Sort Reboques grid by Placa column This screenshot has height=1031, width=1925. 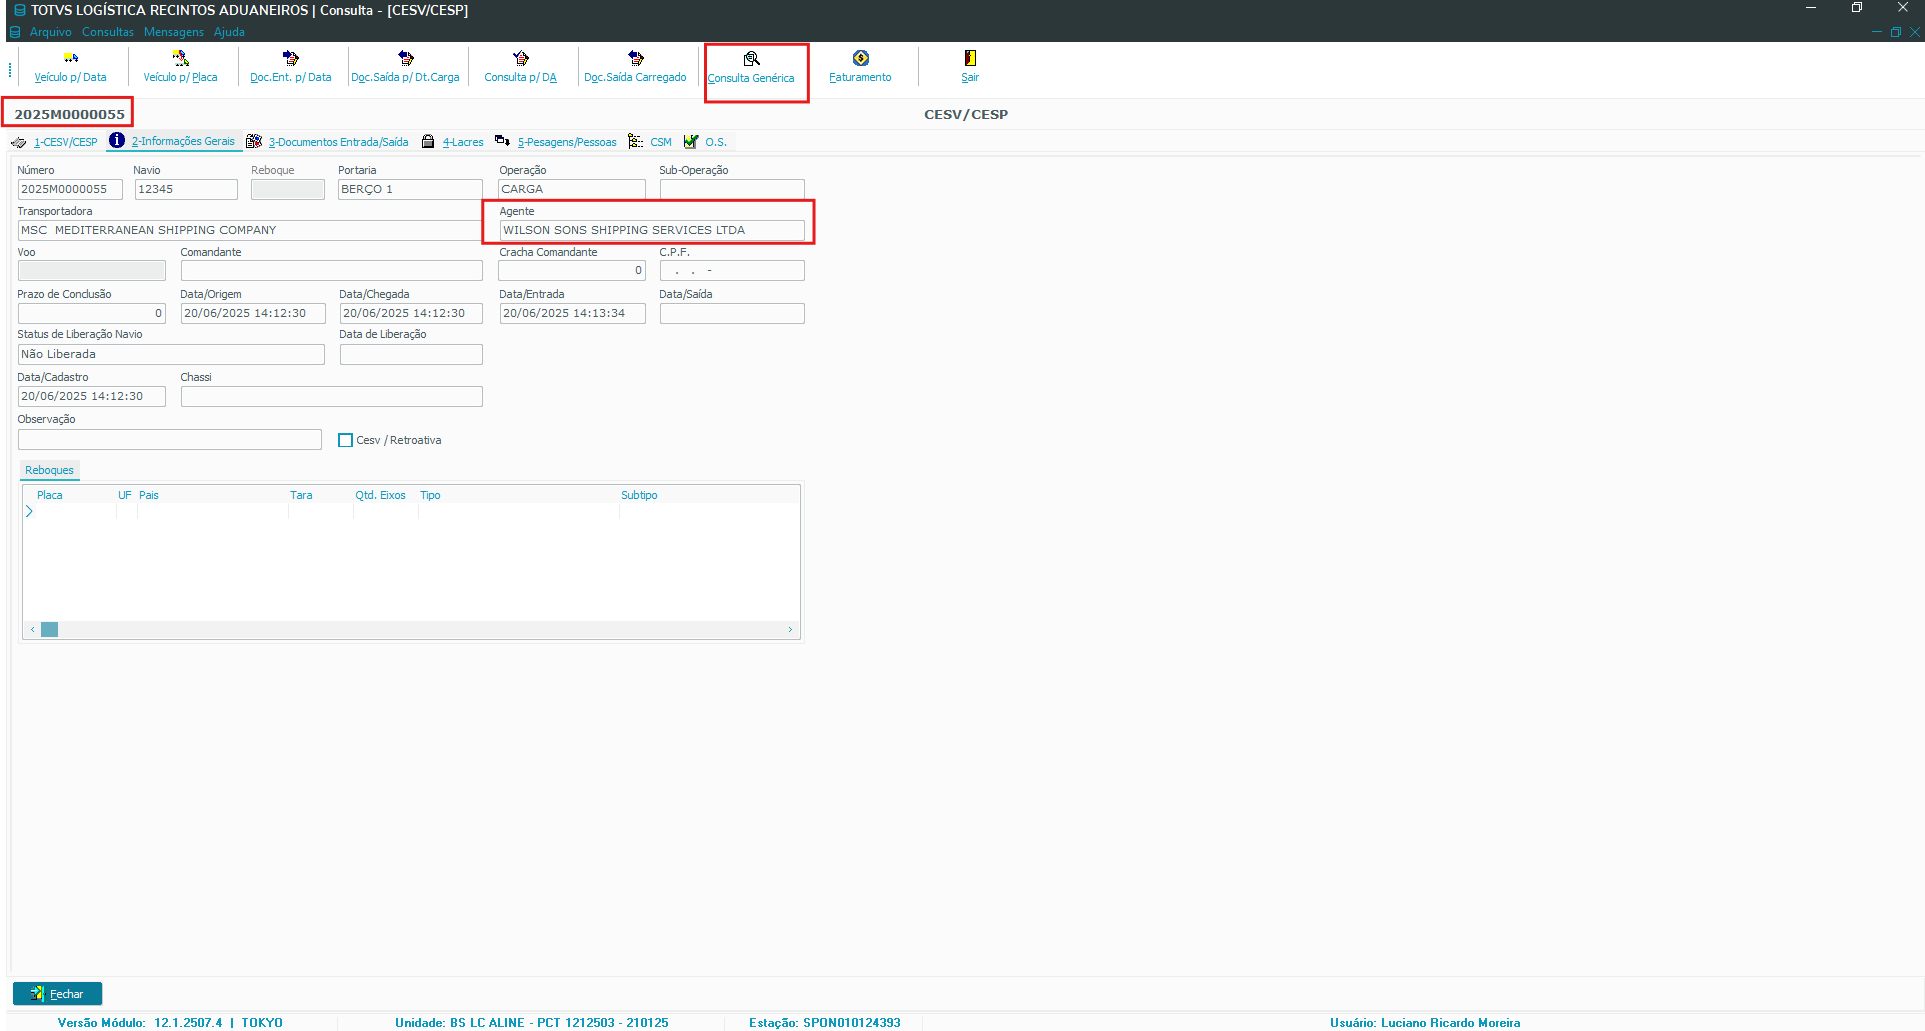coord(50,495)
